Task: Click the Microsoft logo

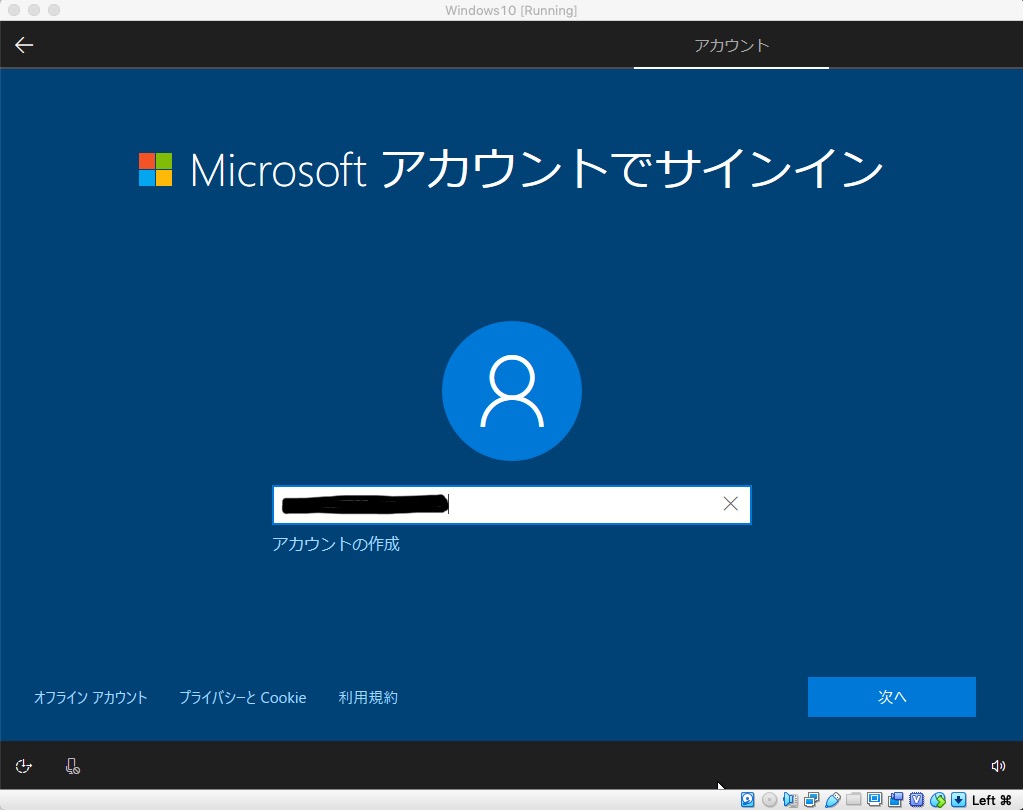Action: [x=155, y=170]
